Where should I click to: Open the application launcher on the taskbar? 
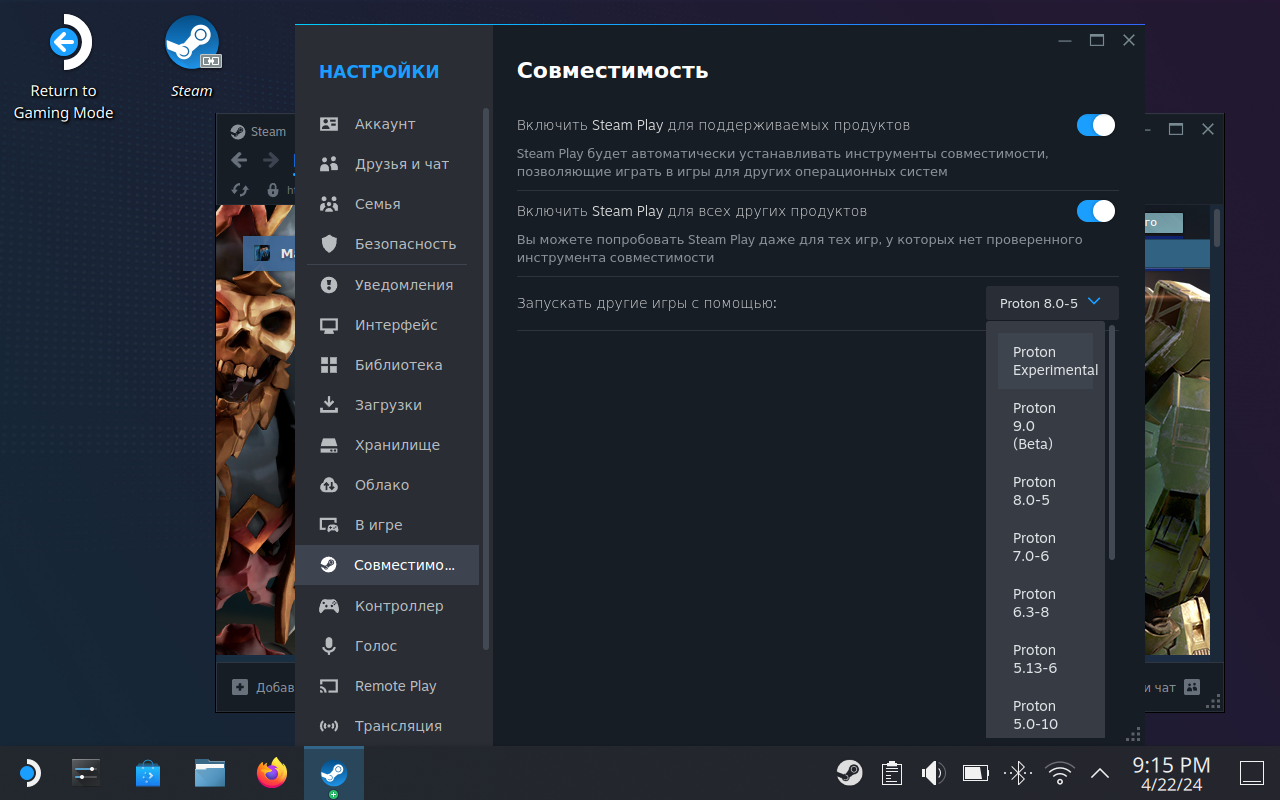tap(29, 772)
